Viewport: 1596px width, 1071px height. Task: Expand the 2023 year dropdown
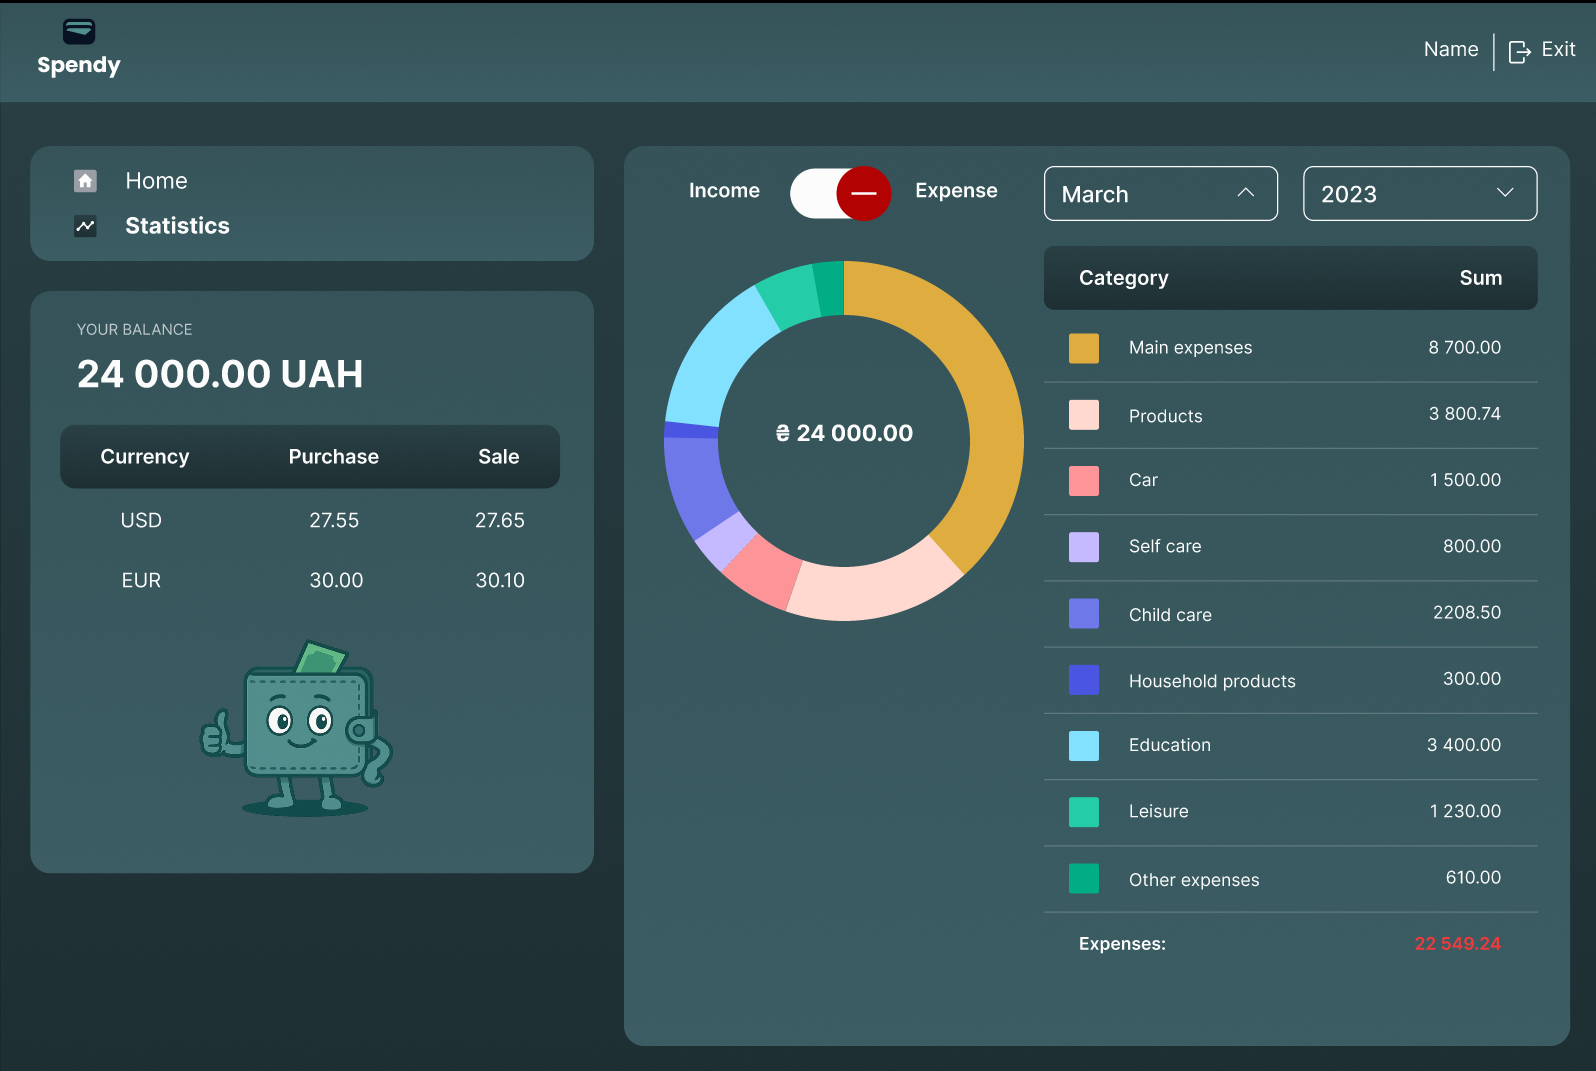[x=1419, y=194]
